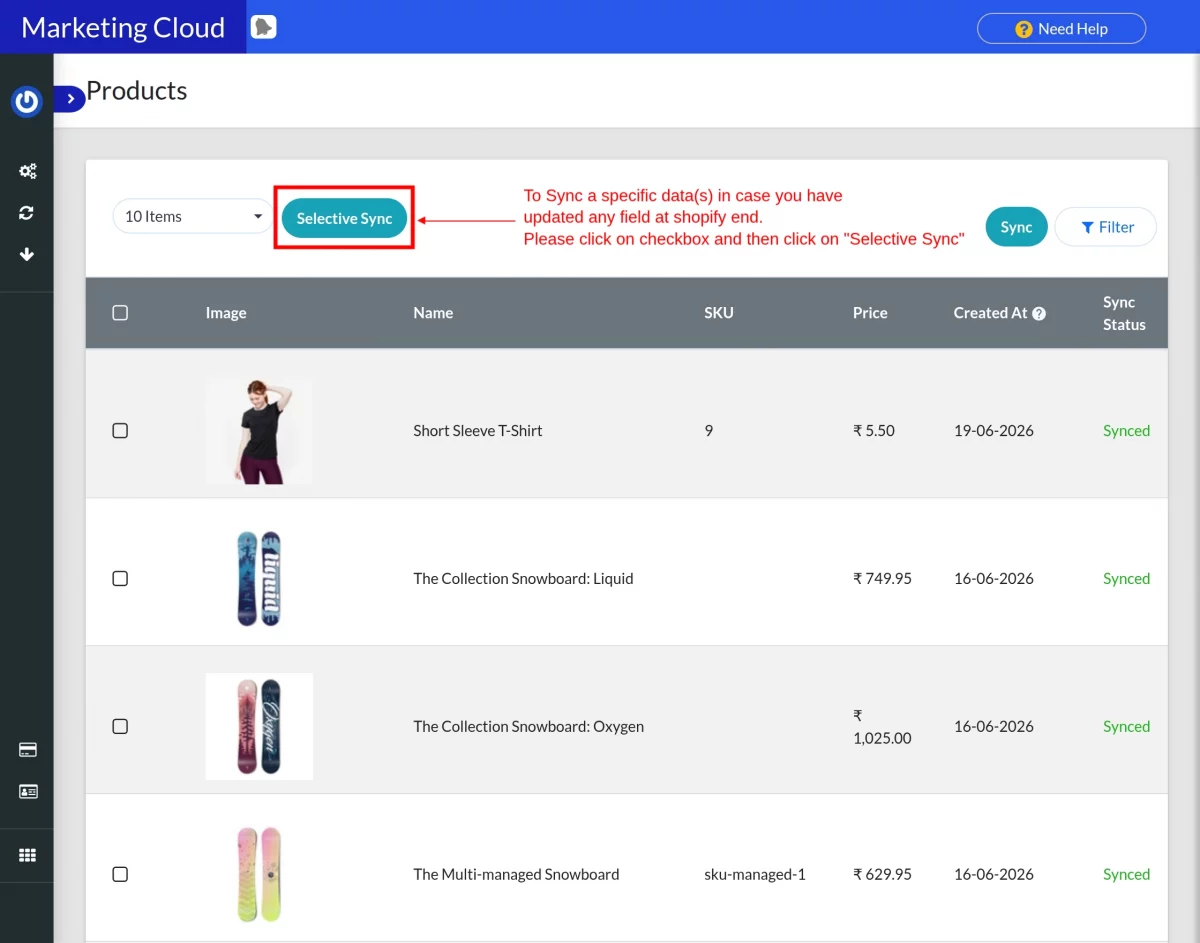Screen dimensions: 1200x943
Task: Click the ID card sidebar icon
Action: pos(28,792)
